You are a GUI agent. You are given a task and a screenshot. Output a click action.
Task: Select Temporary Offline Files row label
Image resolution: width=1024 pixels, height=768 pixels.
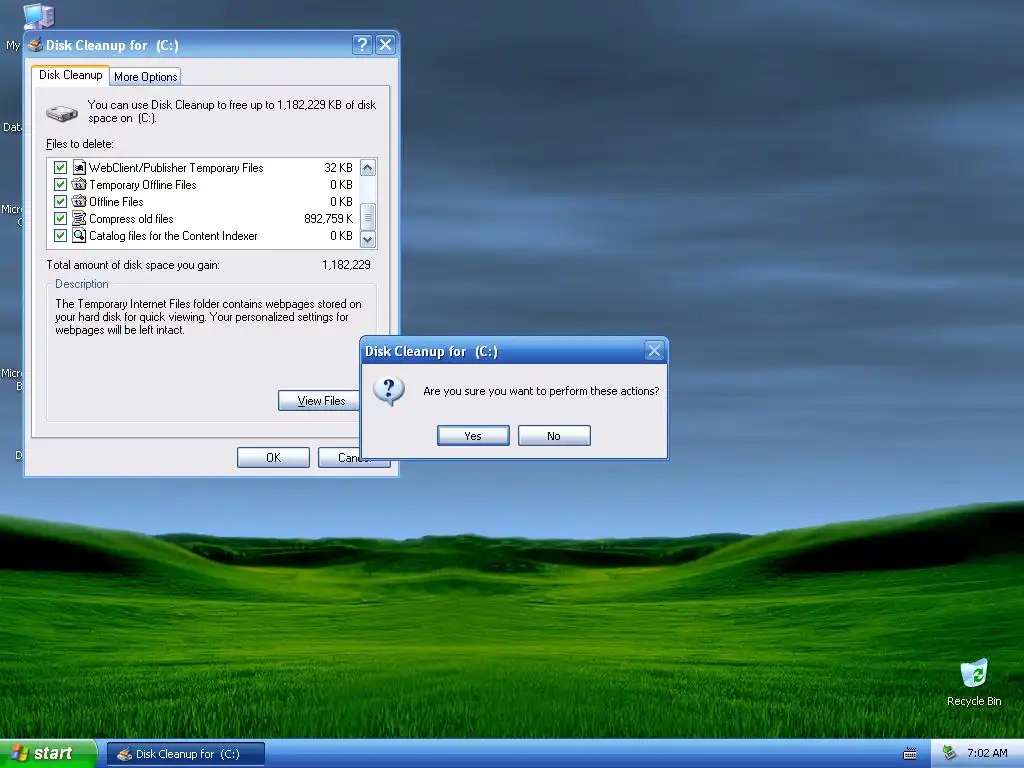(143, 185)
